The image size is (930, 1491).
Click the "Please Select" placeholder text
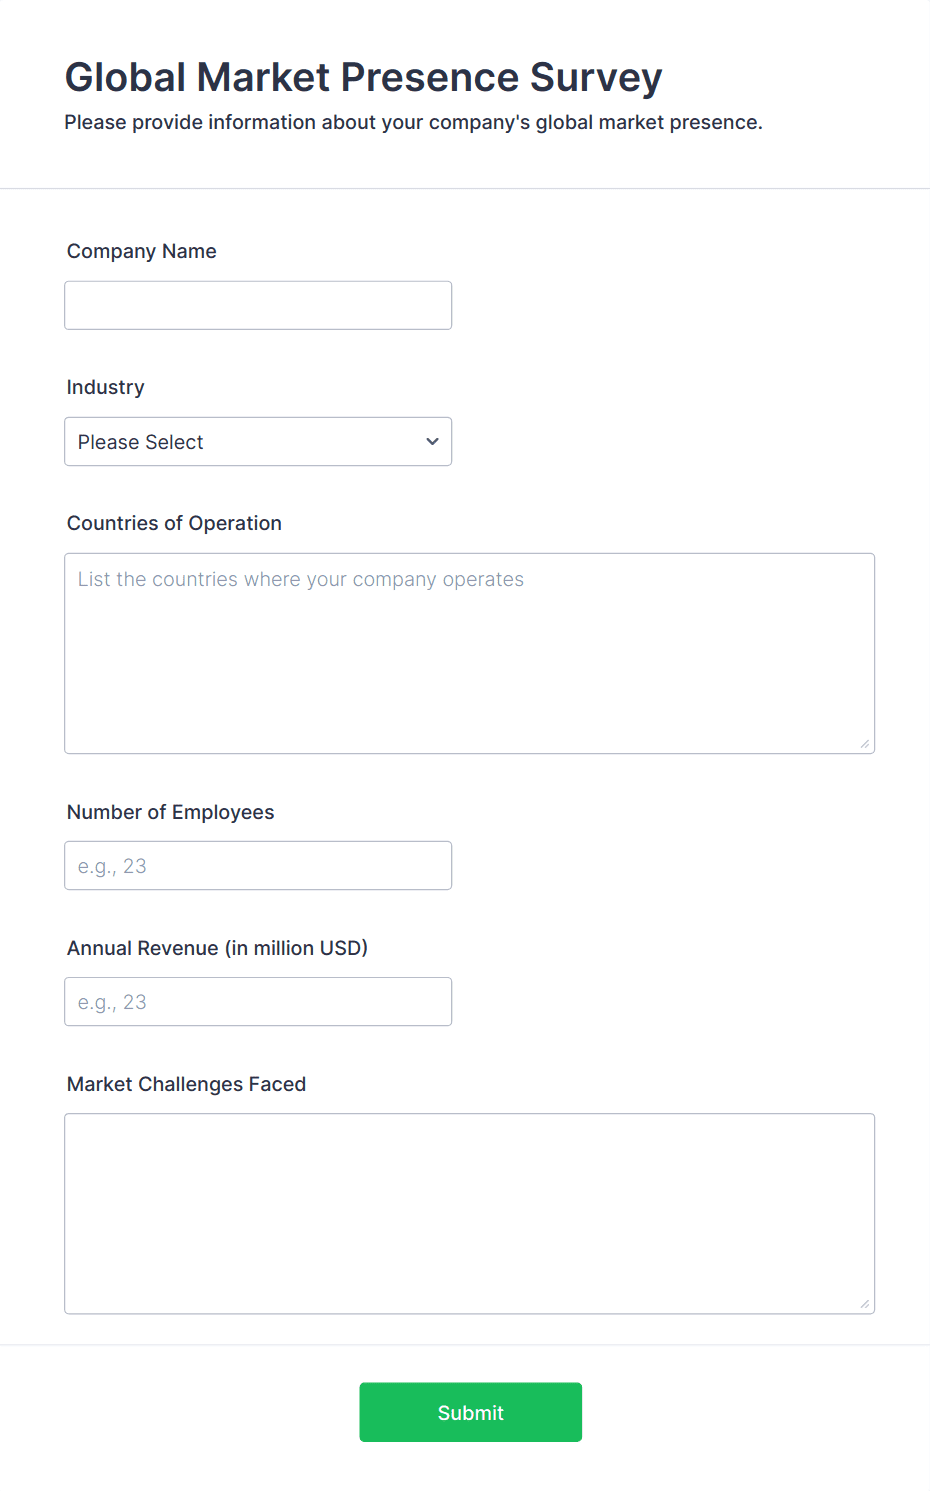(x=141, y=442)
